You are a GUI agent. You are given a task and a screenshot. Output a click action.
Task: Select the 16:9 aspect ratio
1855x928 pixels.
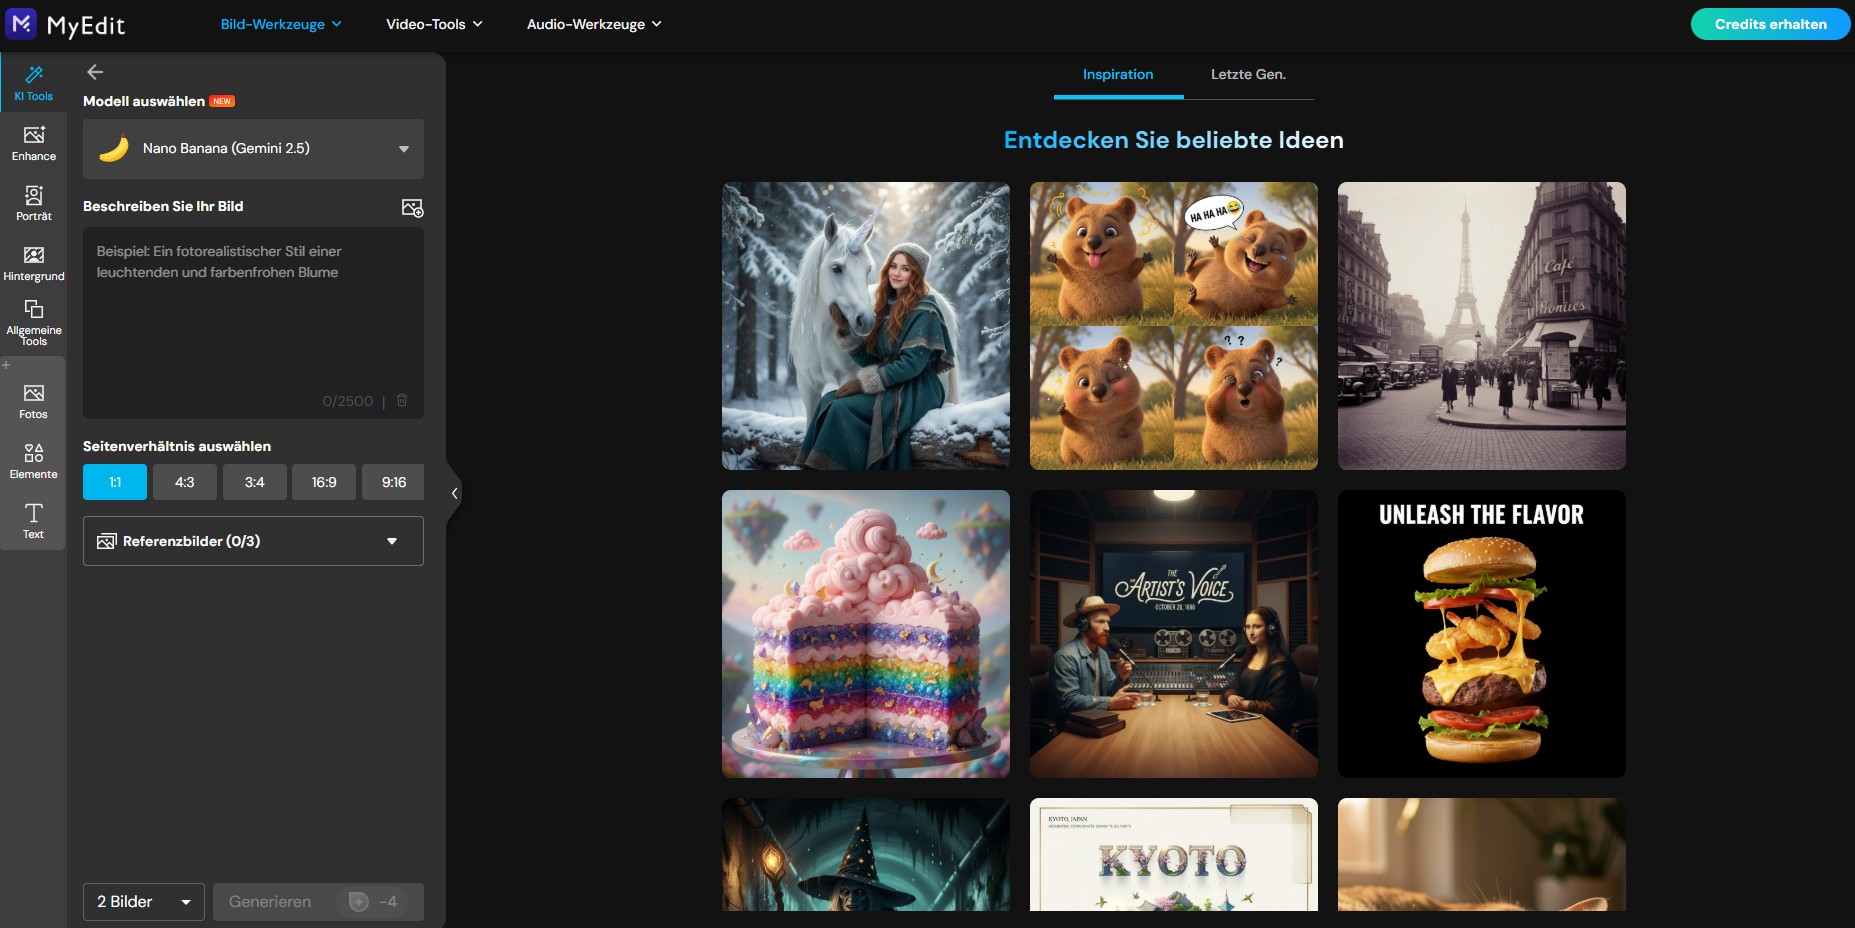pos(324,482)
